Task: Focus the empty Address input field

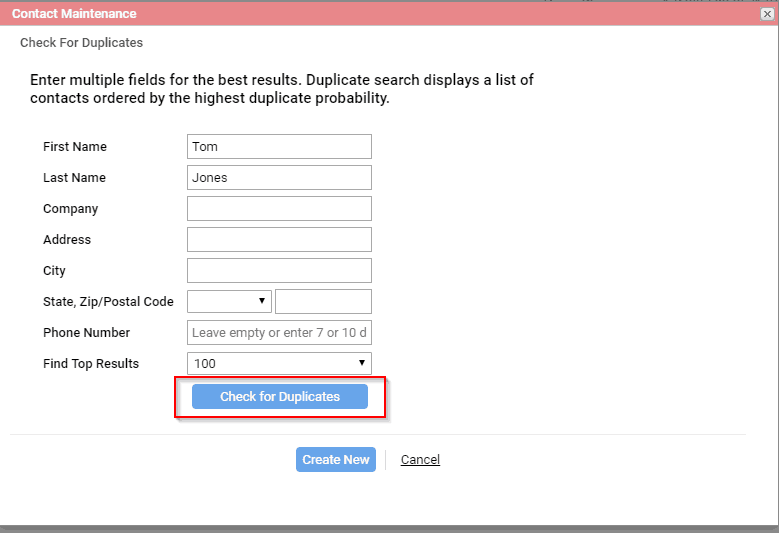Action: pos(279,239)
